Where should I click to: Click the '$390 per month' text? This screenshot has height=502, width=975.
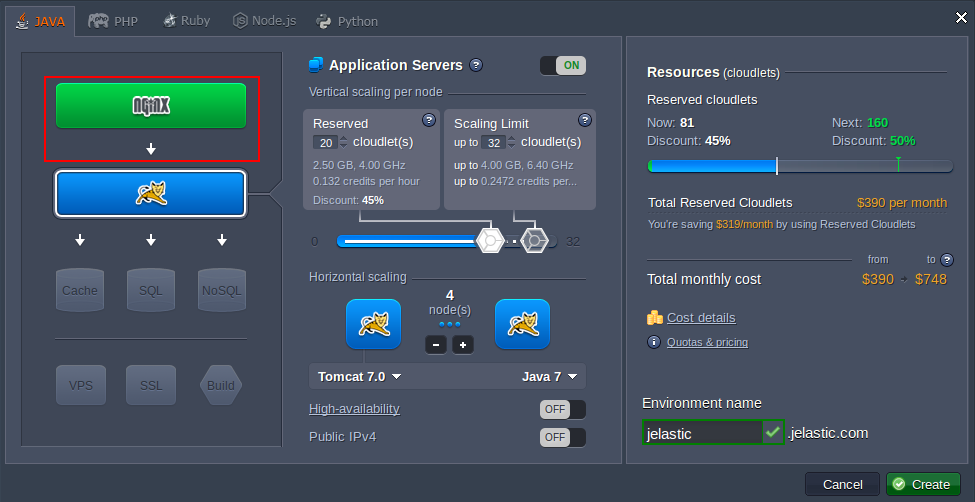pyautogui.click(x=902, y=203)
